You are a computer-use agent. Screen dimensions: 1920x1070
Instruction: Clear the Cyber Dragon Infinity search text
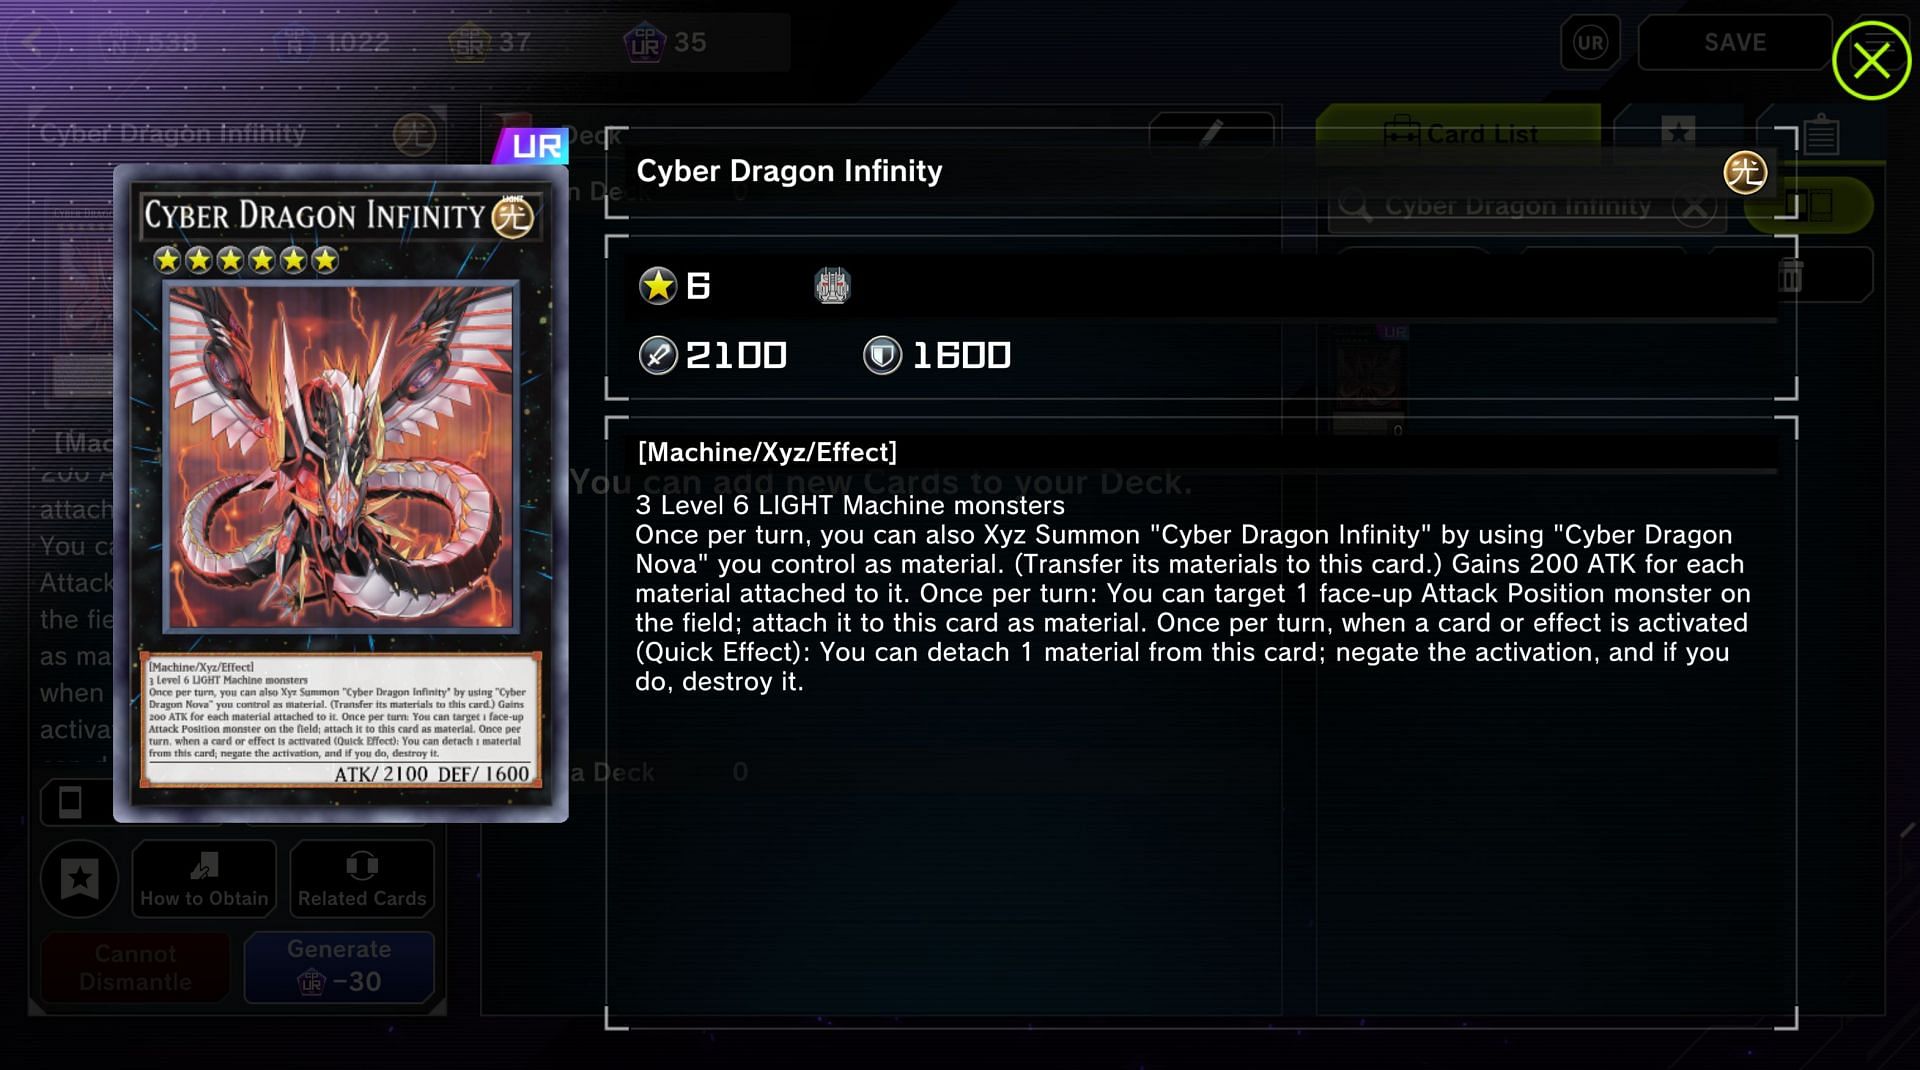[1695, 207]
